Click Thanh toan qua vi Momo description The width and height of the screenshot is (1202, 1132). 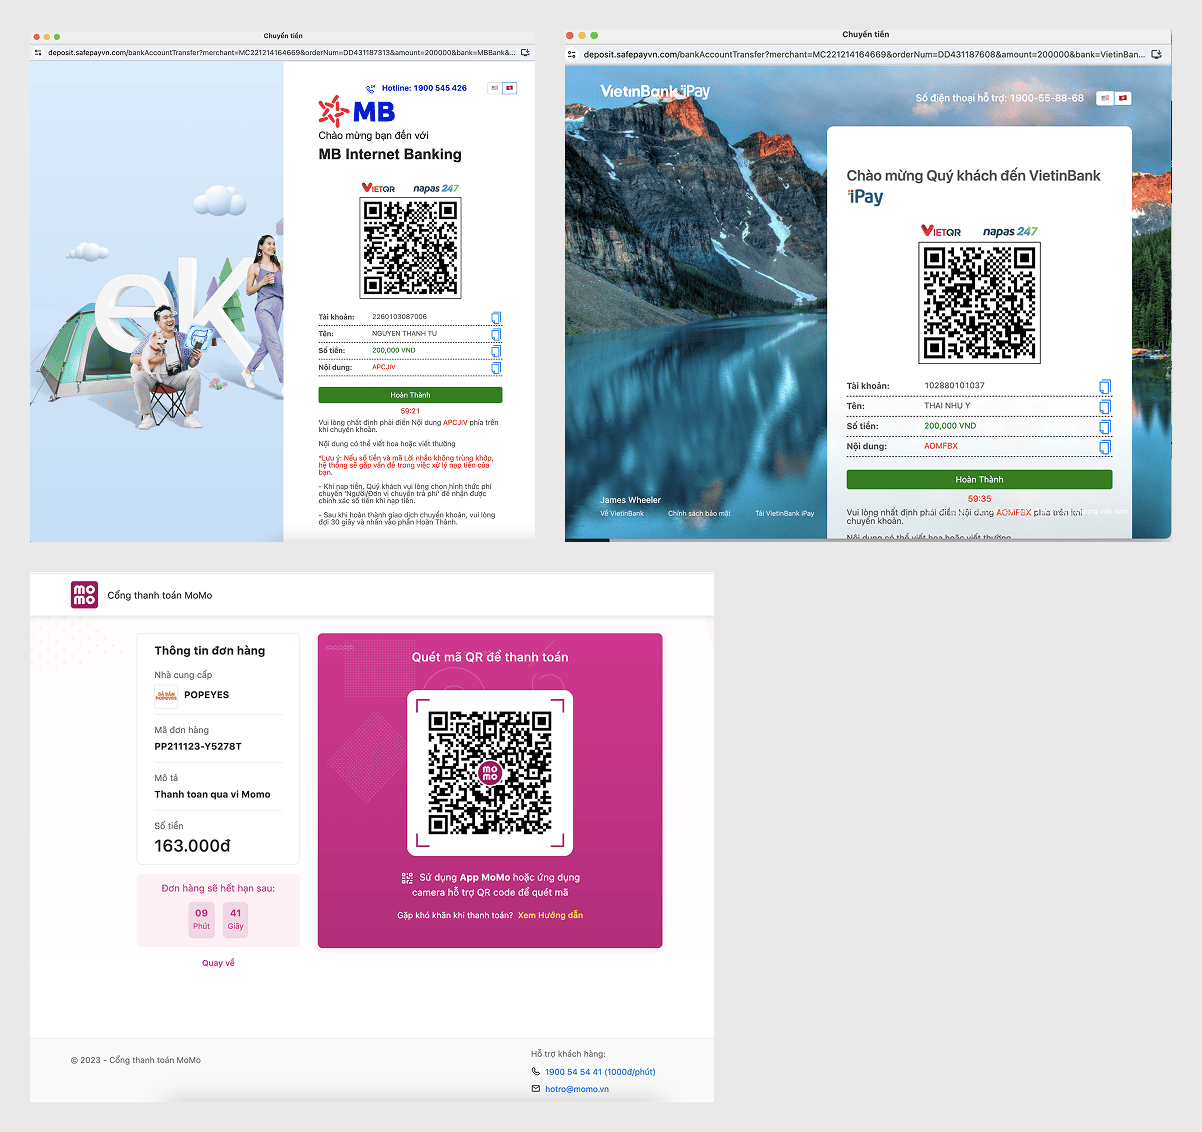pos(212,794)
